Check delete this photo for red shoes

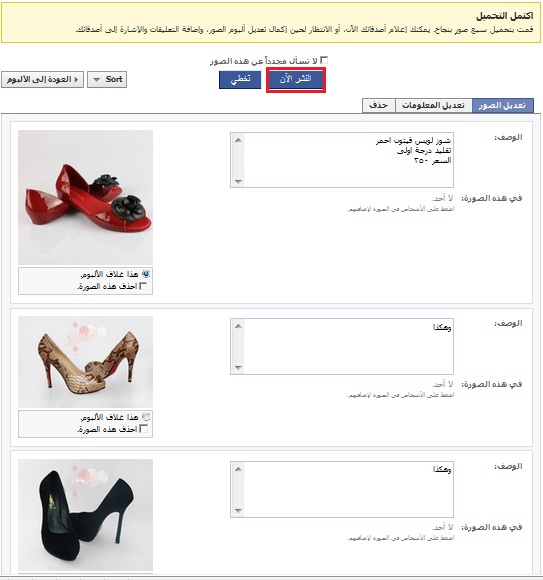coord(144,286)
